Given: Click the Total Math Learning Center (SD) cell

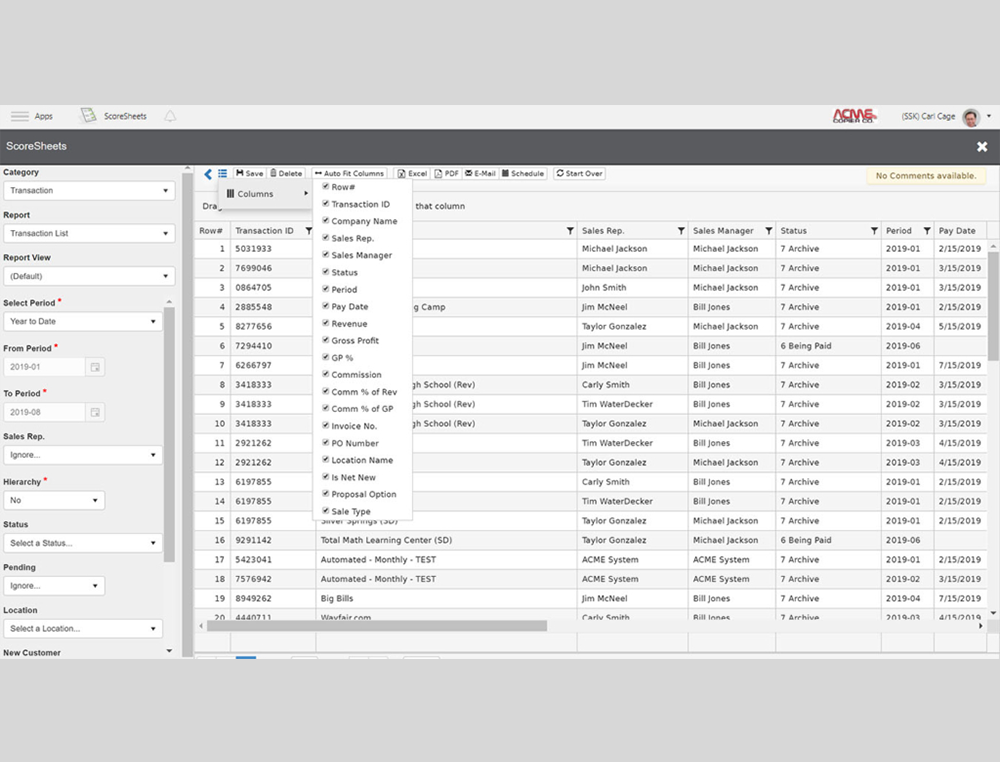Looking at the screenshot, I should pos(446,540).
